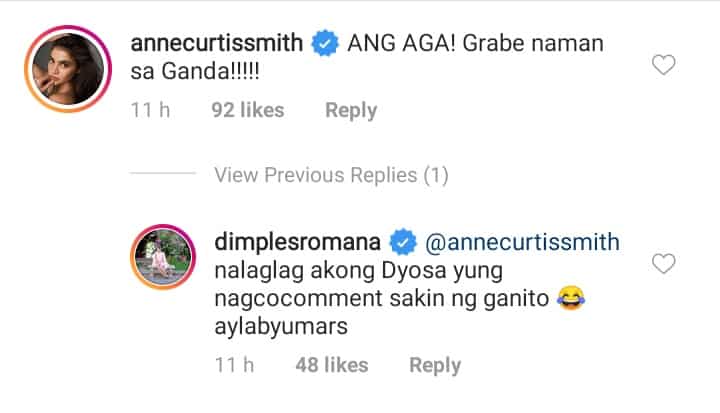Image resolution: width=720 pixels, height=413 pixels.
Task: Click the 11 h timestamp under dimplesromana's reply
Action: [234, 365]
